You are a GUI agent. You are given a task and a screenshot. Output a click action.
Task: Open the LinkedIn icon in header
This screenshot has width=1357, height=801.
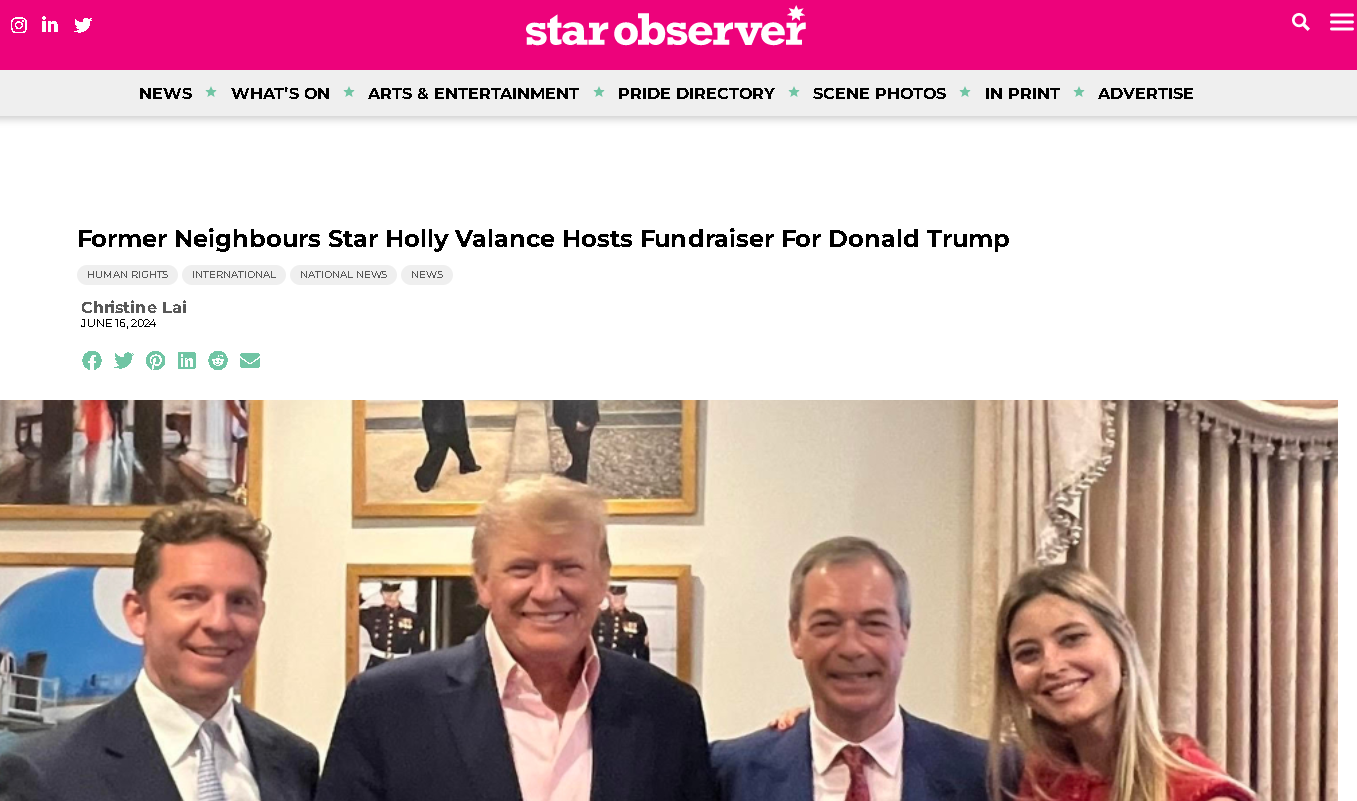50,25
